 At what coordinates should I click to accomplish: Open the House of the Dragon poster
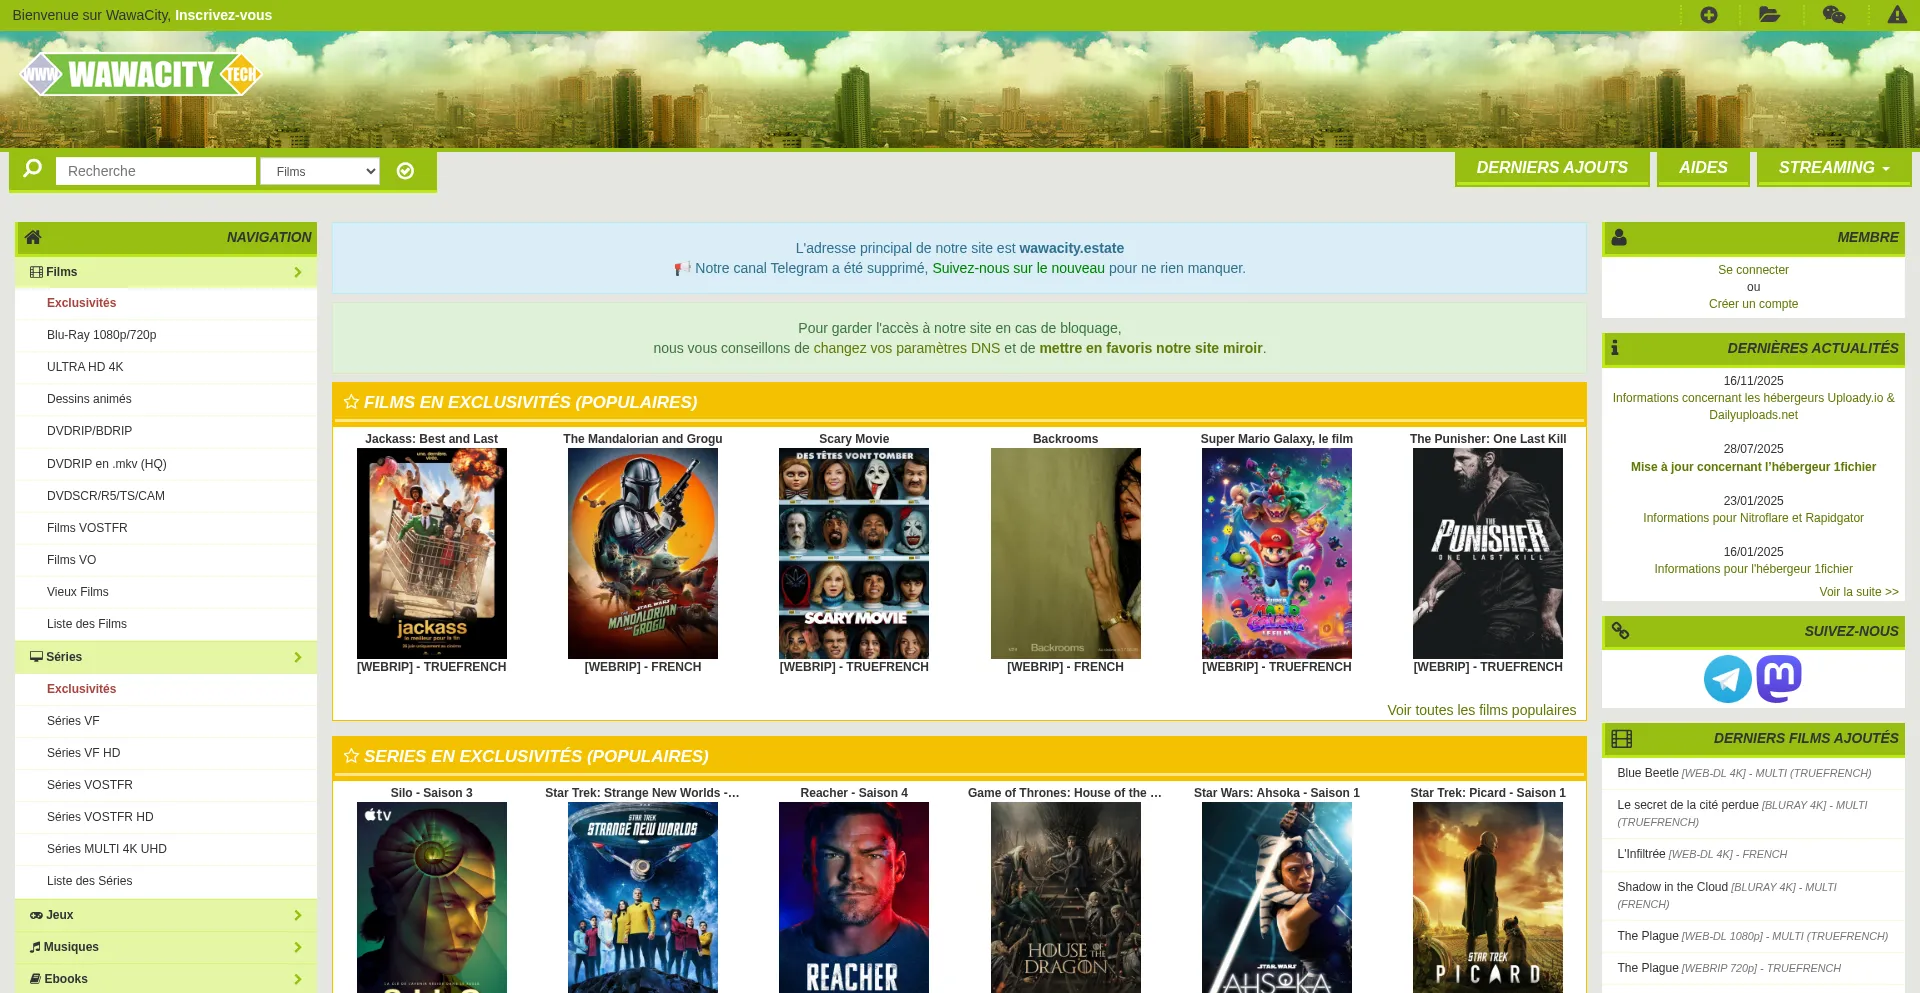(x=1066, y=897)
